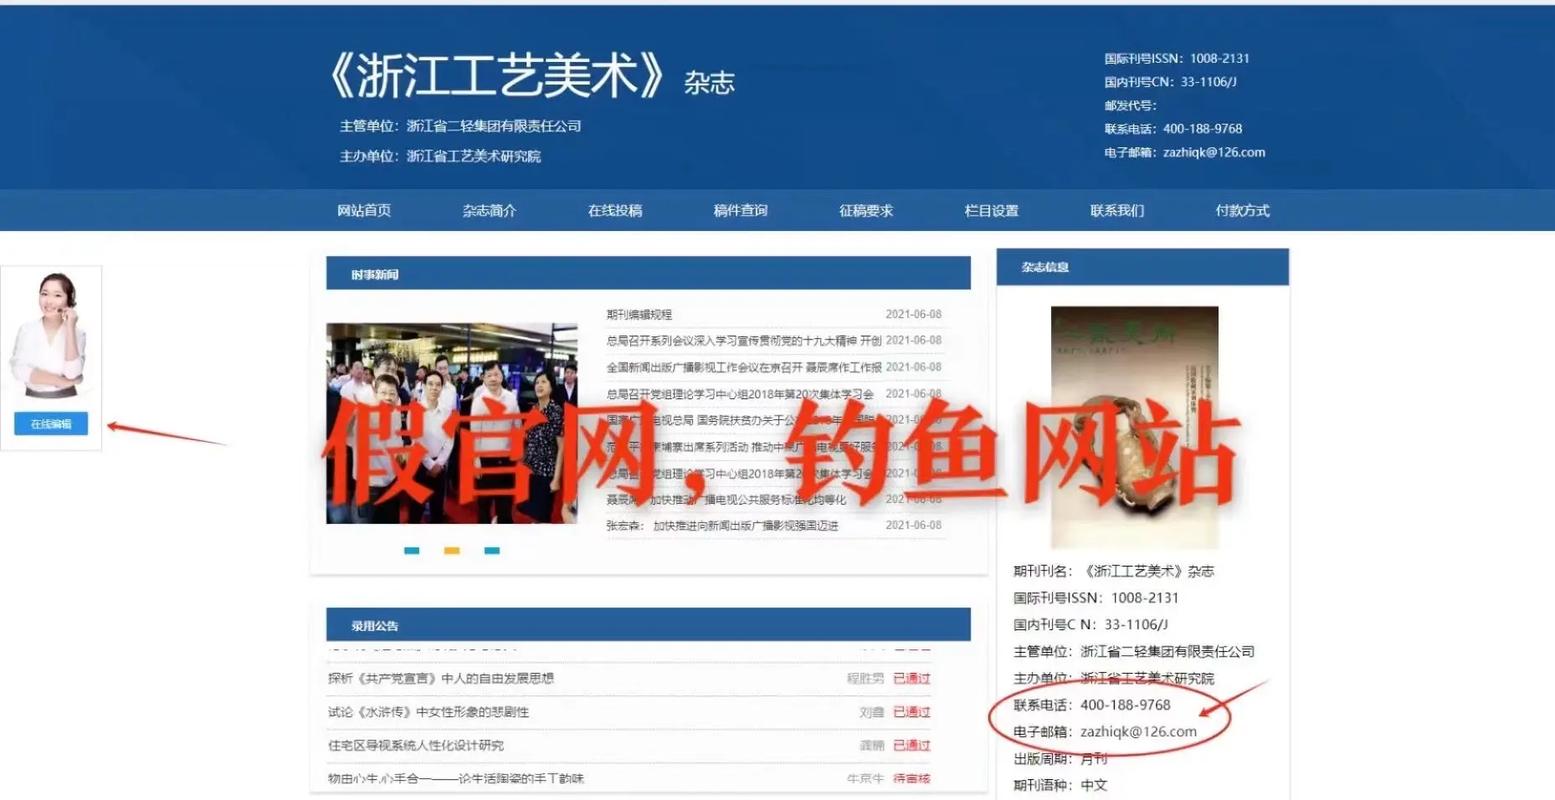Open the 杂志简介 navigation menu item
1555x800 pixels.
coord(489,210)
